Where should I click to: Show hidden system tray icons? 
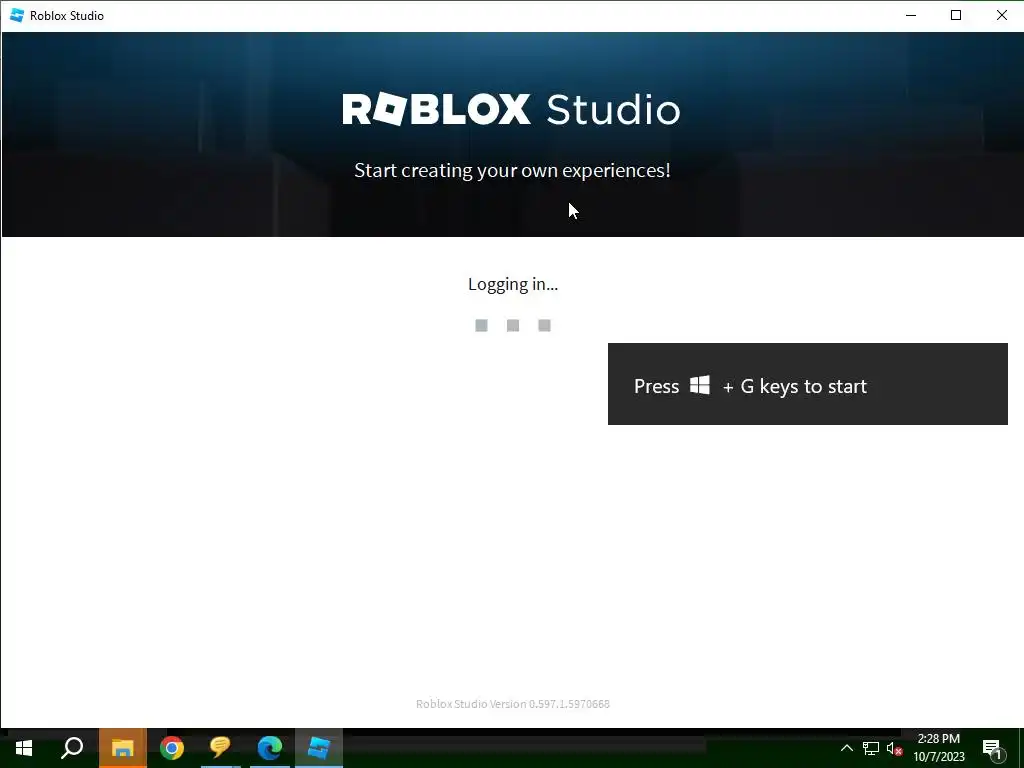click(x=846, y=748)
